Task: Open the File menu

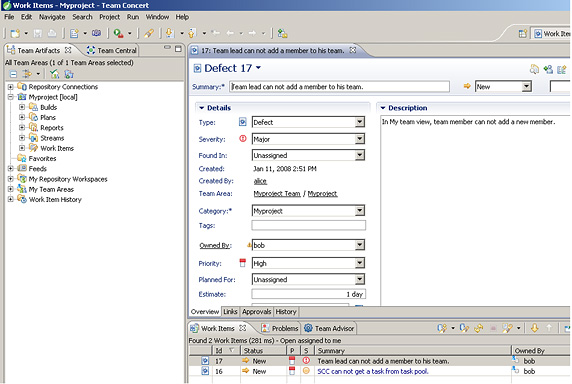Action: click(x=9, y=17)
